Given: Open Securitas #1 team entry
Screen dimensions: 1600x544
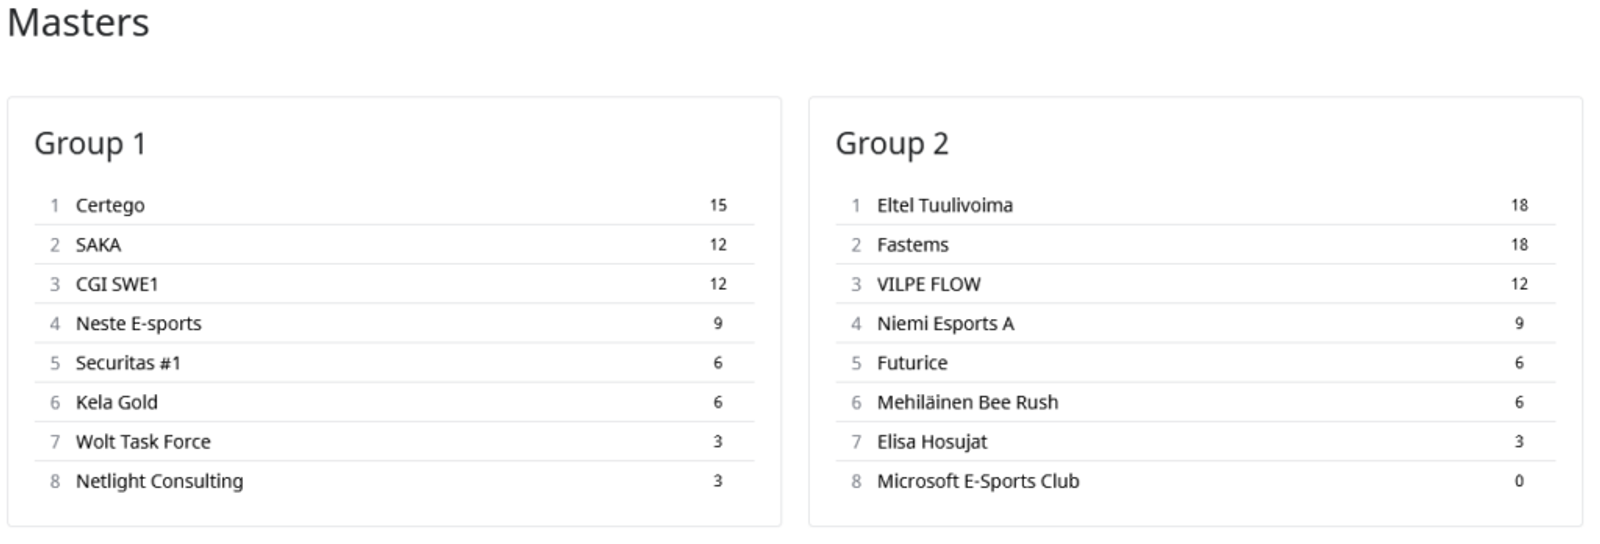Looking at the screenshot, I should (128, 363).
